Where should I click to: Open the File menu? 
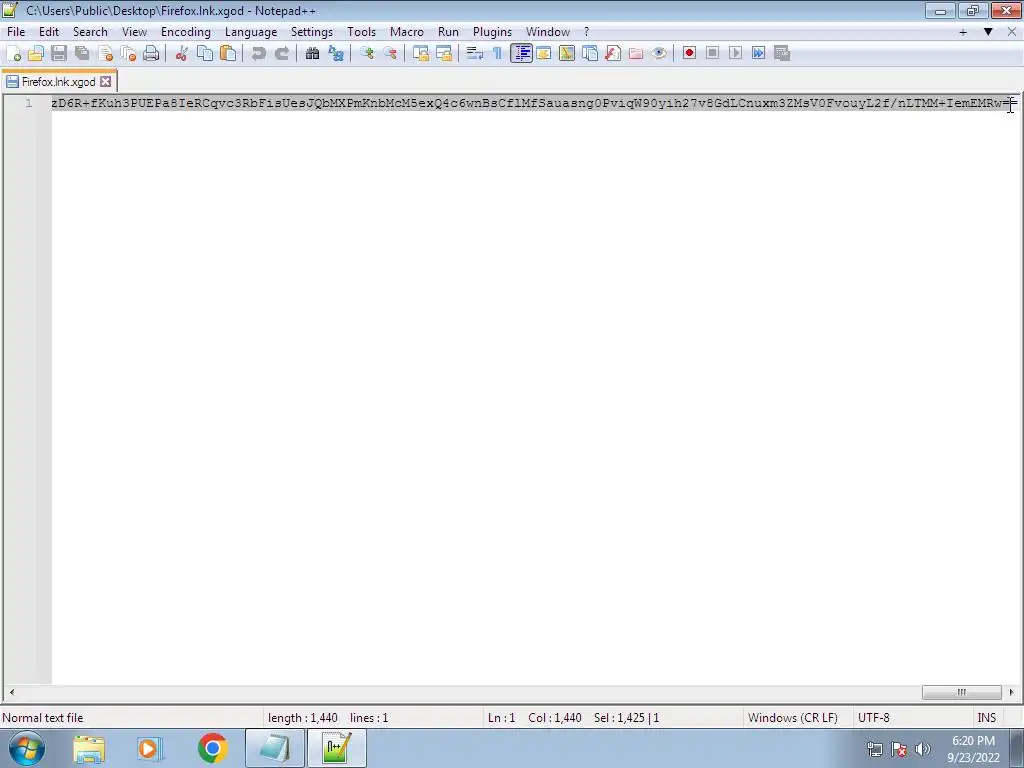[x=16, y=32]
